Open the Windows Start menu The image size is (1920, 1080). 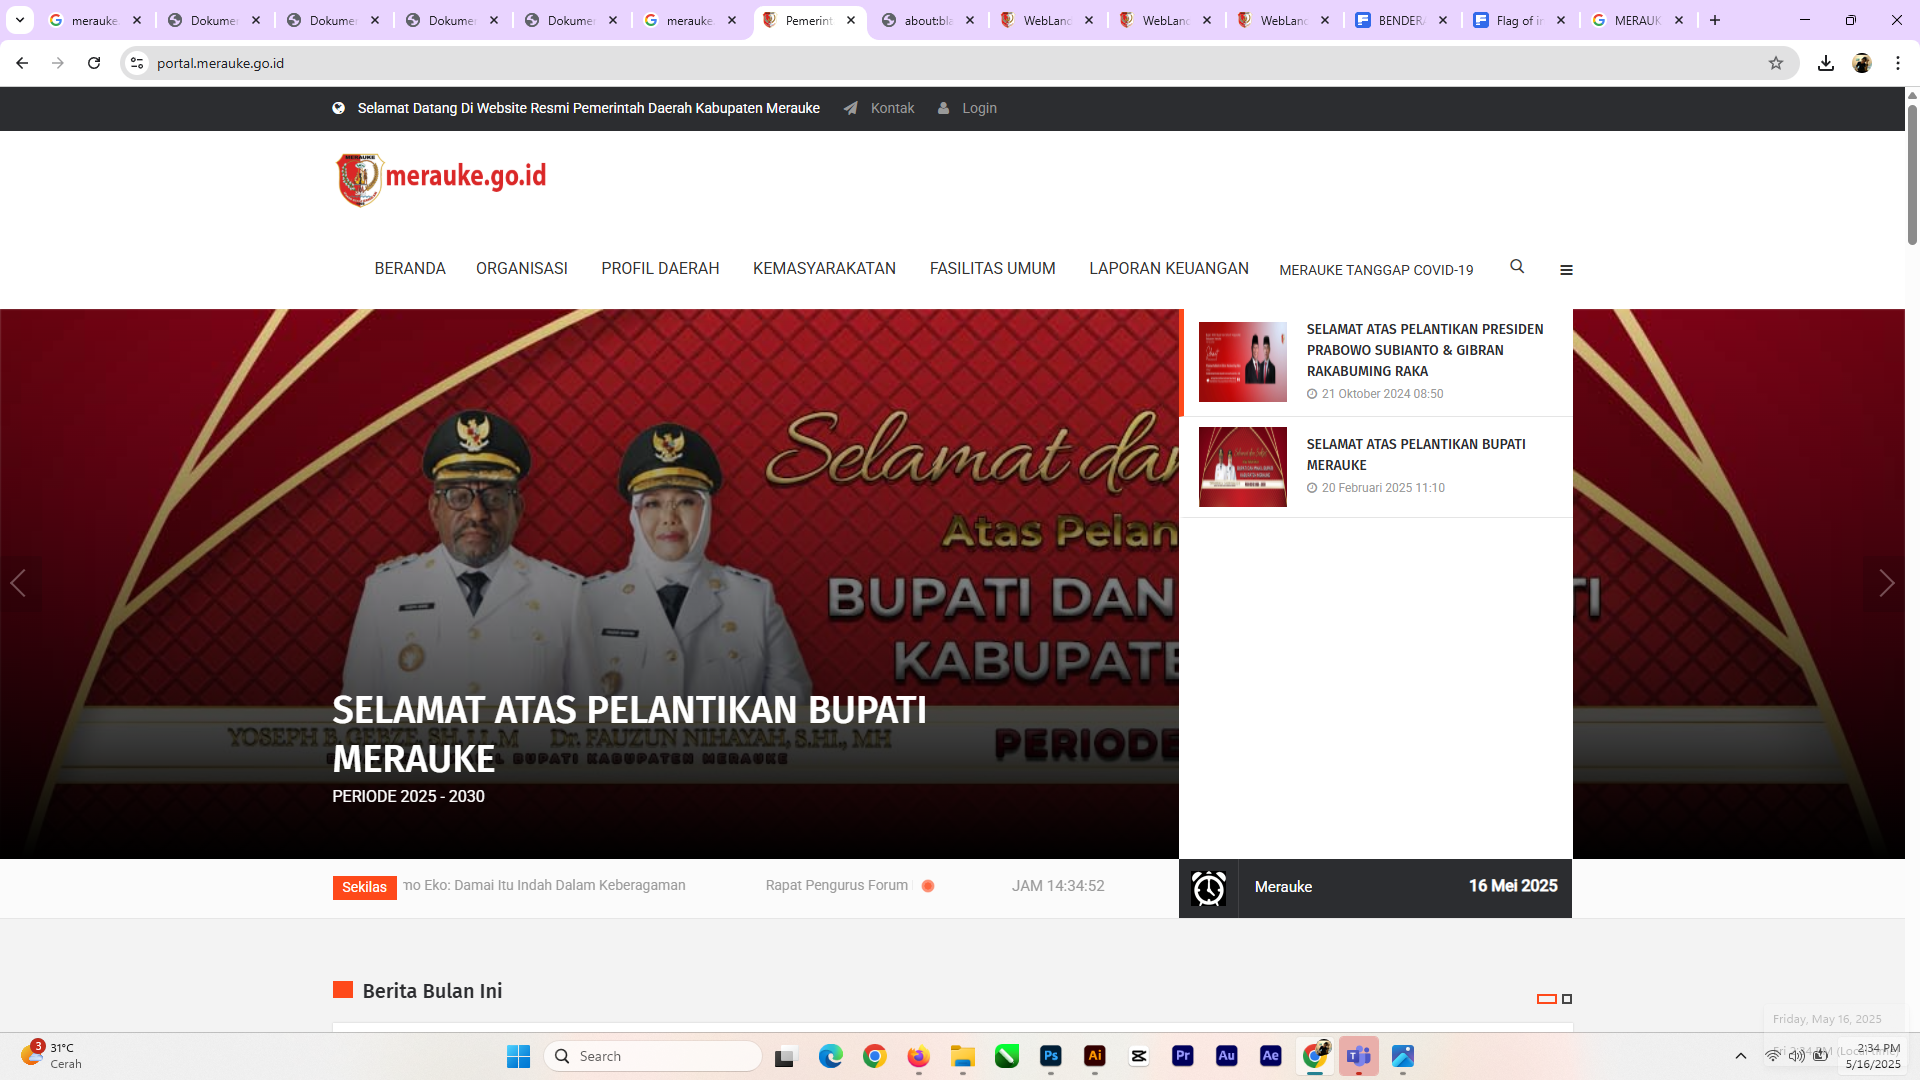pos(518,1056)
